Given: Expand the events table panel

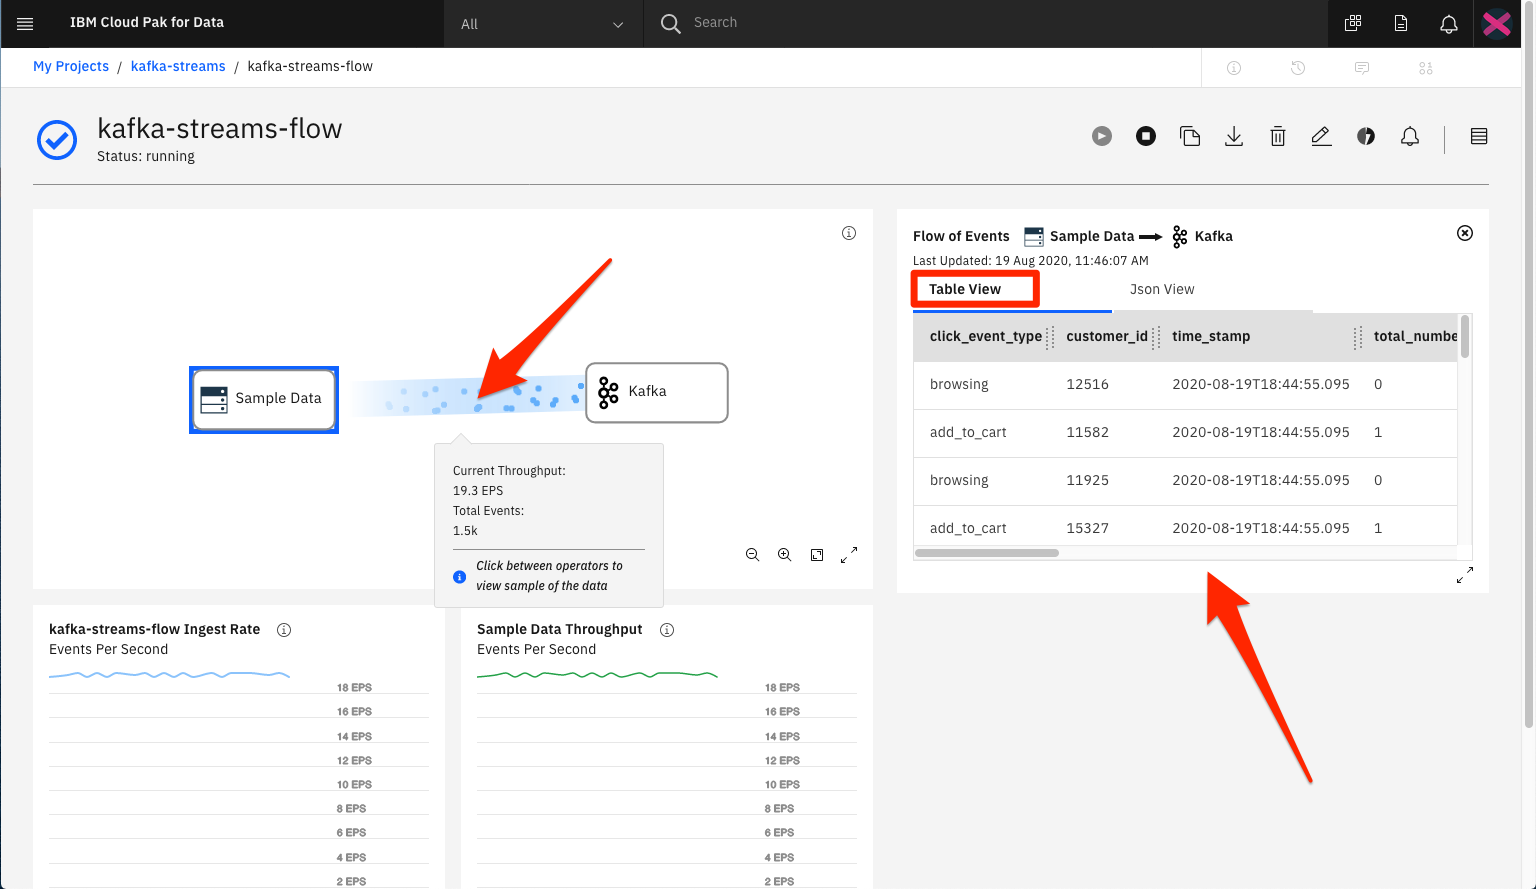Looking at the screenshot, I should click(1465, 575).
